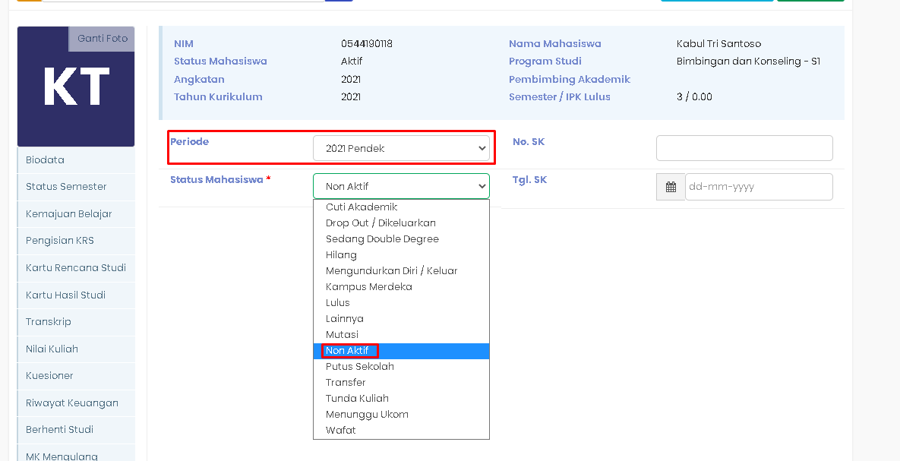Select Kampus Merdeka option
900x461 pixels.
pos(368,287)
